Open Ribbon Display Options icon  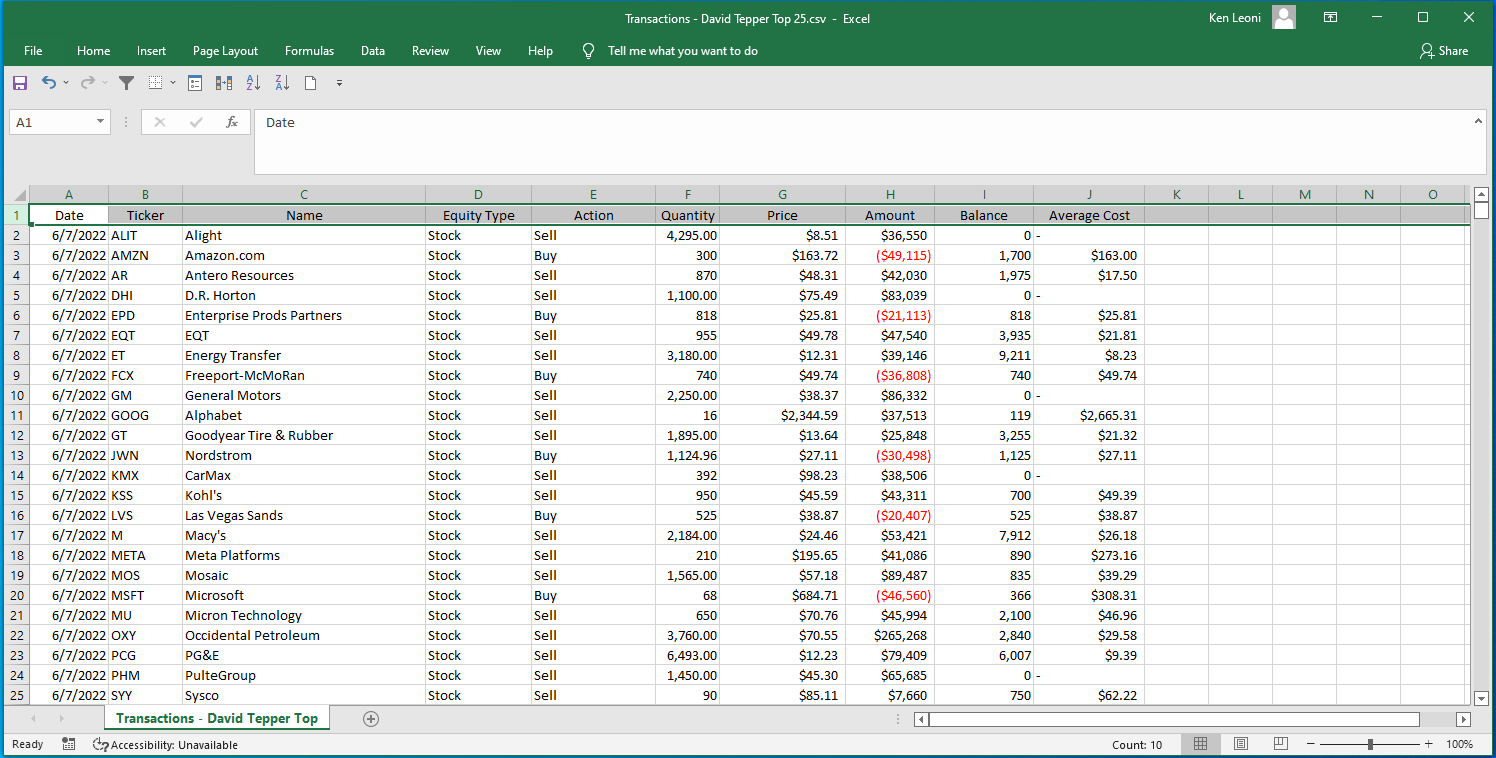[1331, 17]
